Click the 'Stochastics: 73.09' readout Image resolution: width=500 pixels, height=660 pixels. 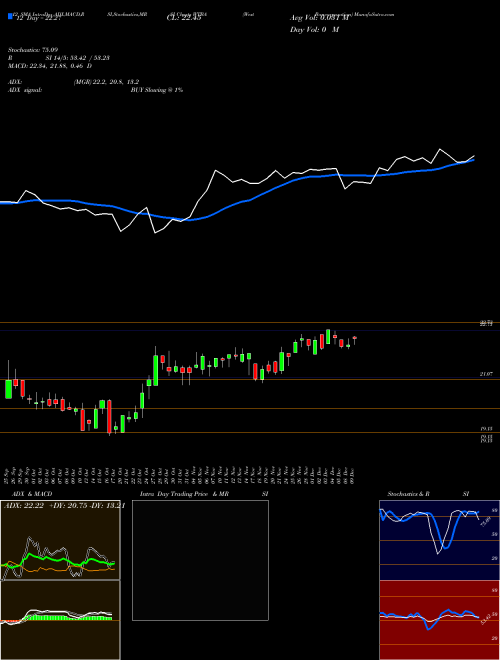33,50
